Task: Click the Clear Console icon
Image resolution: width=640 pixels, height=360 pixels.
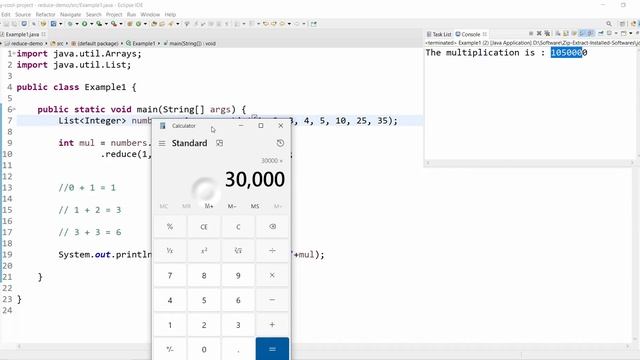Action: [x=557, y=33]
